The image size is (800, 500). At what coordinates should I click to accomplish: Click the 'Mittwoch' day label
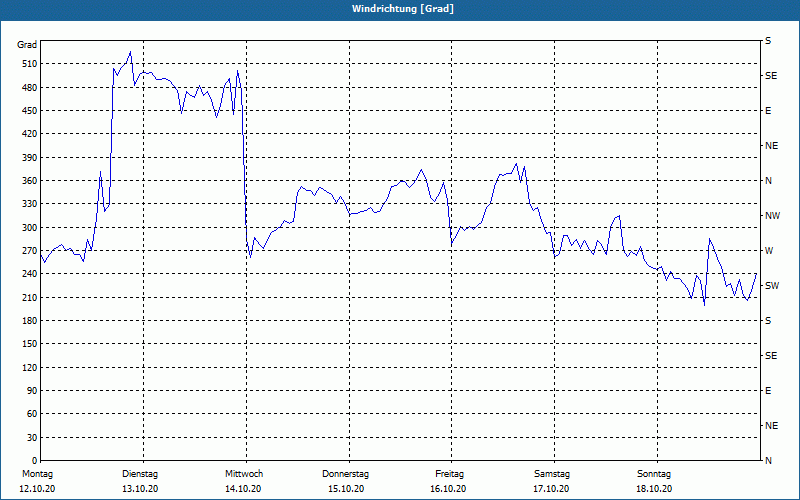click(244, 474)
